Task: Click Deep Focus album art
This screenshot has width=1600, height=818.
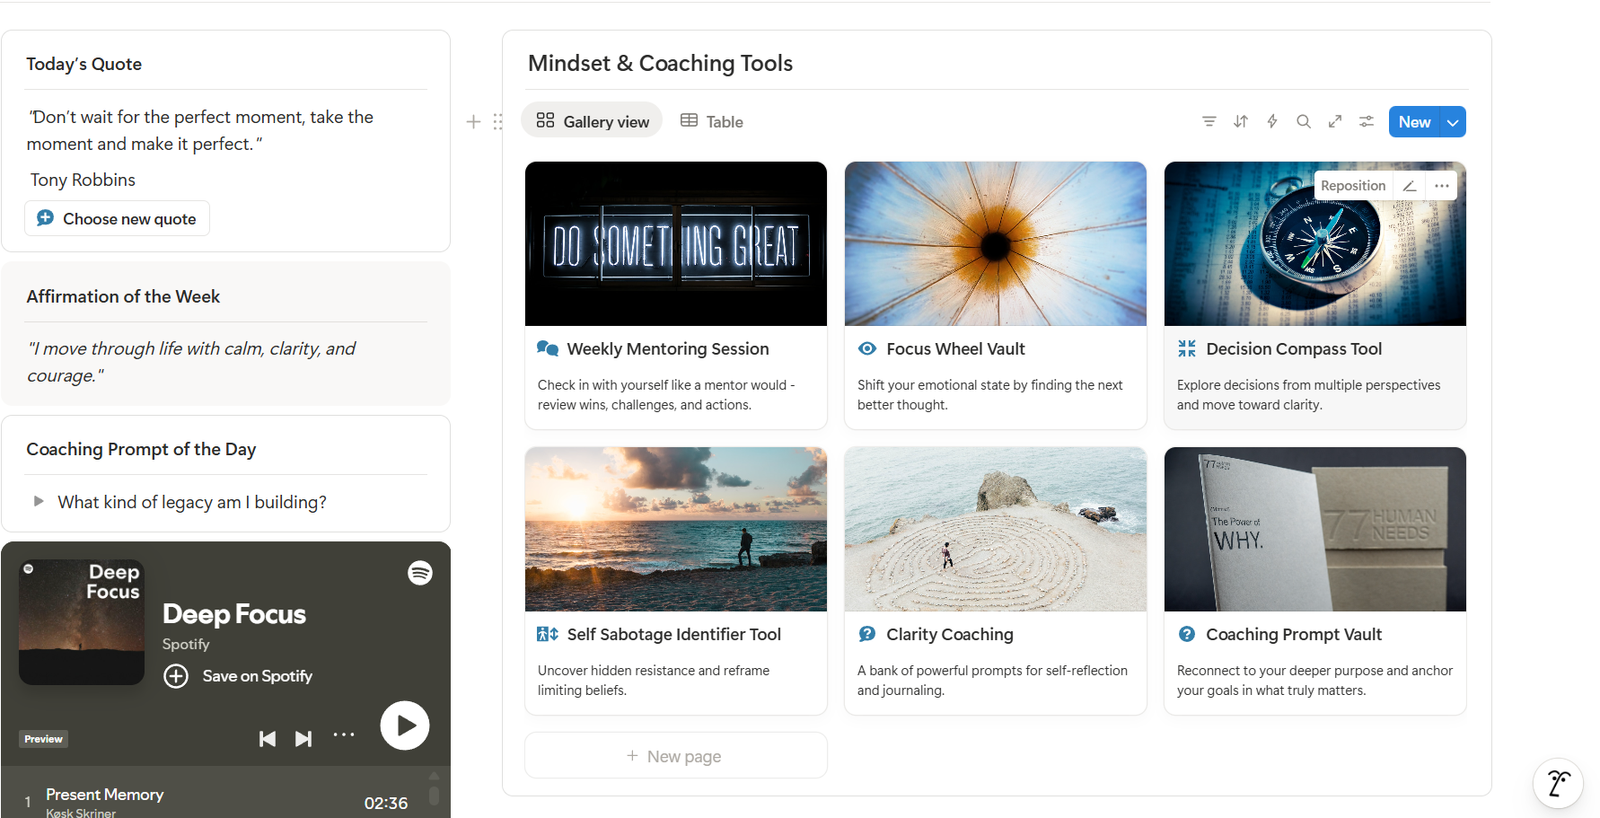Action: pos(82,622)
